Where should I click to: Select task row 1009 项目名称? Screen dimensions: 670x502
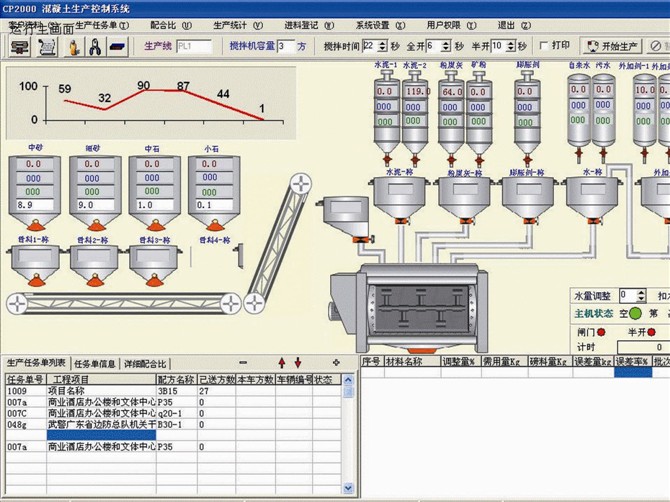point(173,390)
